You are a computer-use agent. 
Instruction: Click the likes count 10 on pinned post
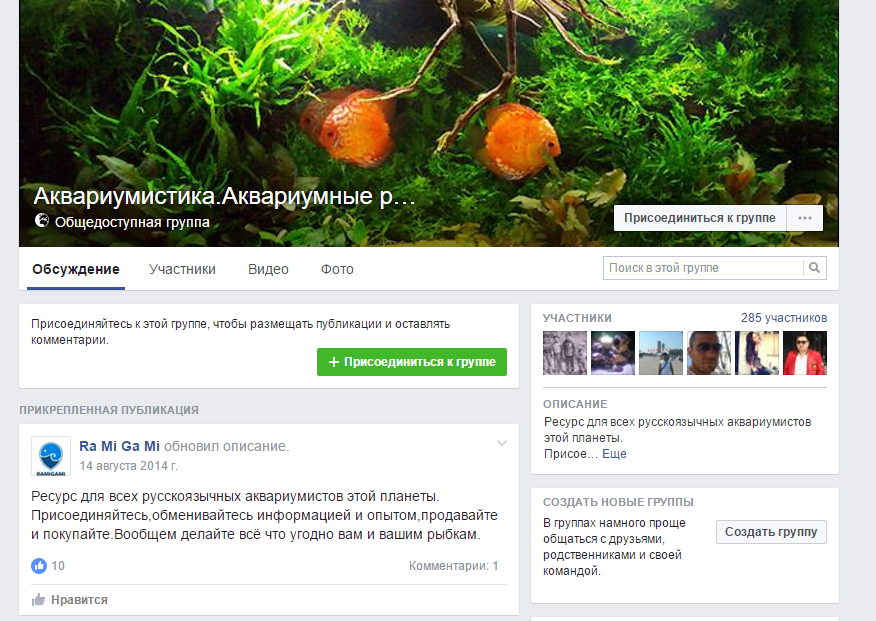(58, 566)
